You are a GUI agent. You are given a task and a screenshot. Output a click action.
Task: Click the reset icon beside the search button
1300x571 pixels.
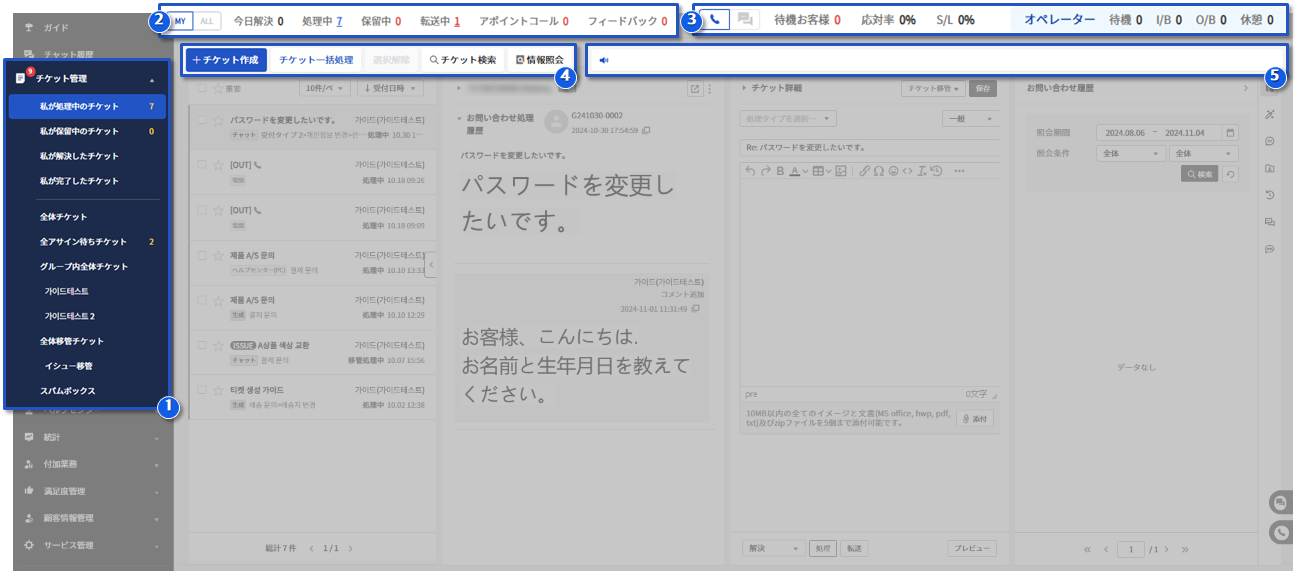[x=1230, y=174]
